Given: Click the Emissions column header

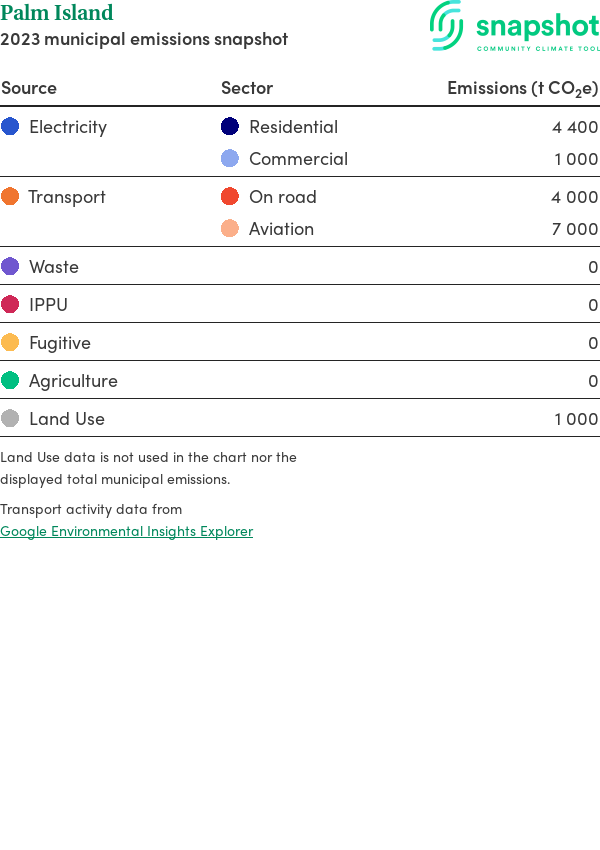Looking at the screenshot, I should pos(522,88).
